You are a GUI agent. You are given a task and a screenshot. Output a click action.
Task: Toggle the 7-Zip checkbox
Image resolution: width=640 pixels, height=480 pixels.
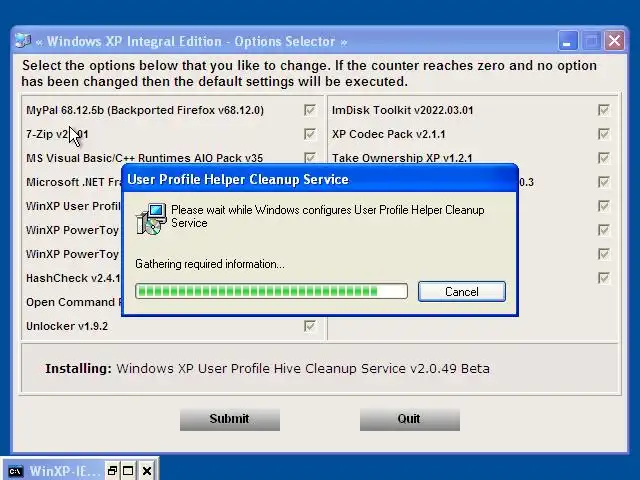pos(310,134)
